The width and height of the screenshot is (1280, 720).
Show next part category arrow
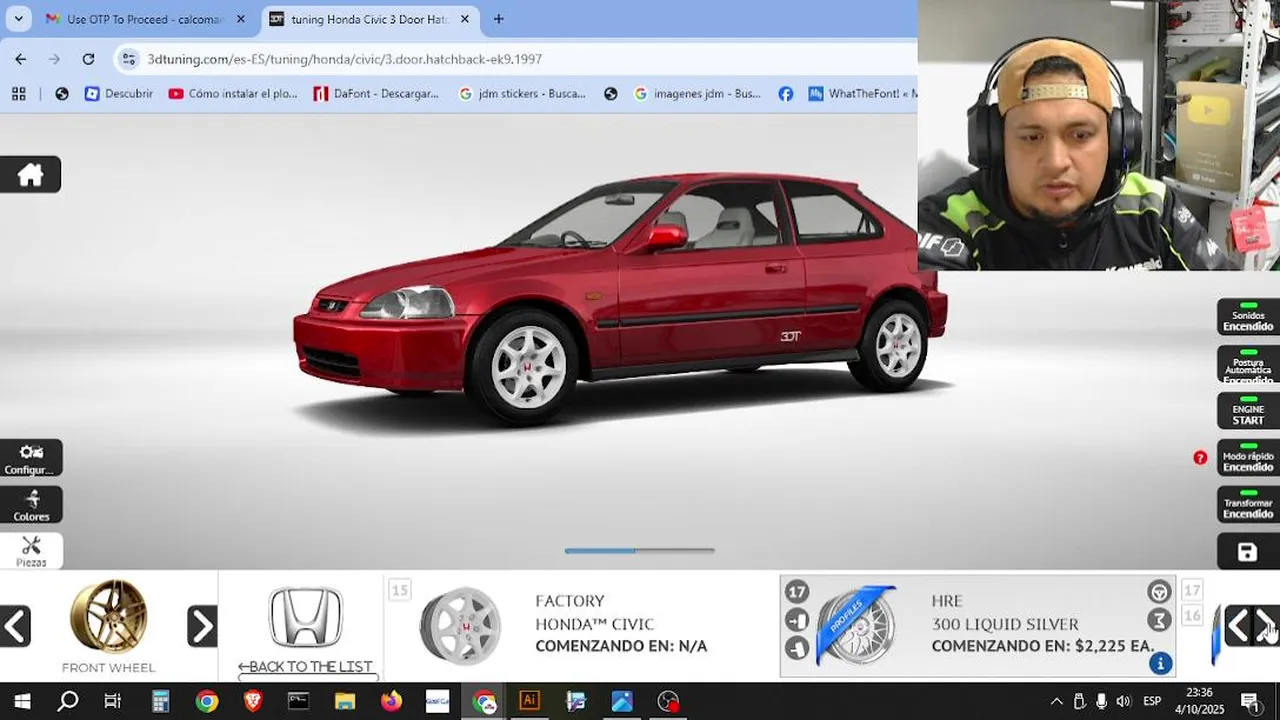[202, 627]
